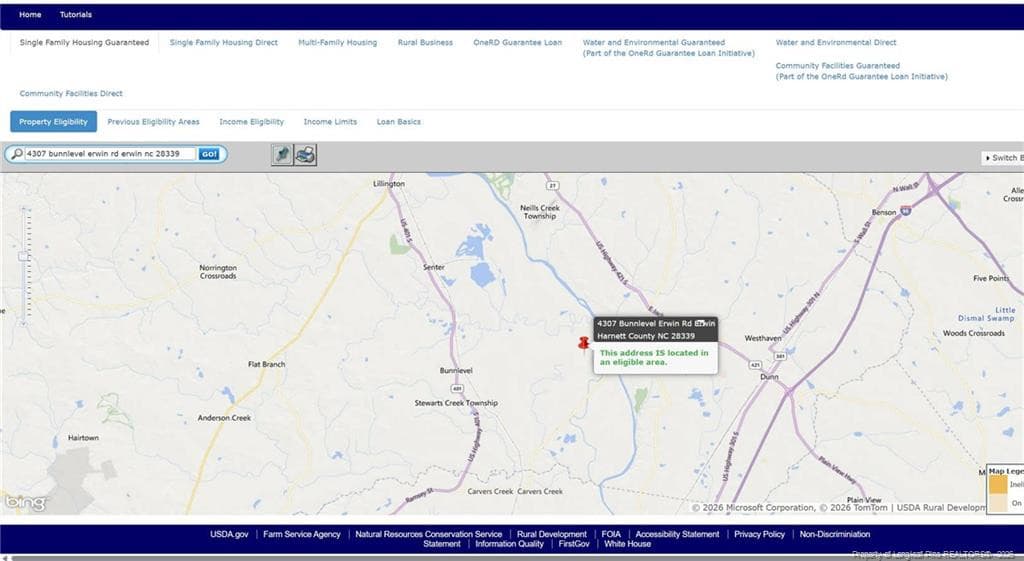This screenshot has width=1024, height=561.
Task: Click the route 421 shield near Dunn
Action: tap(756, 365)
